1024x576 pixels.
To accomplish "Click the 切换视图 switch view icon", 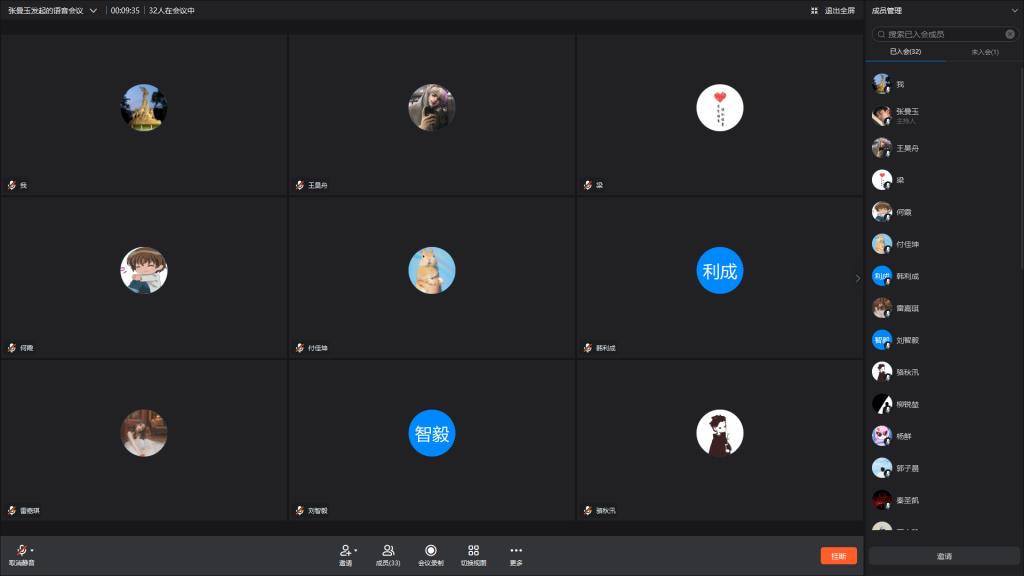I will tap(474, 550).
